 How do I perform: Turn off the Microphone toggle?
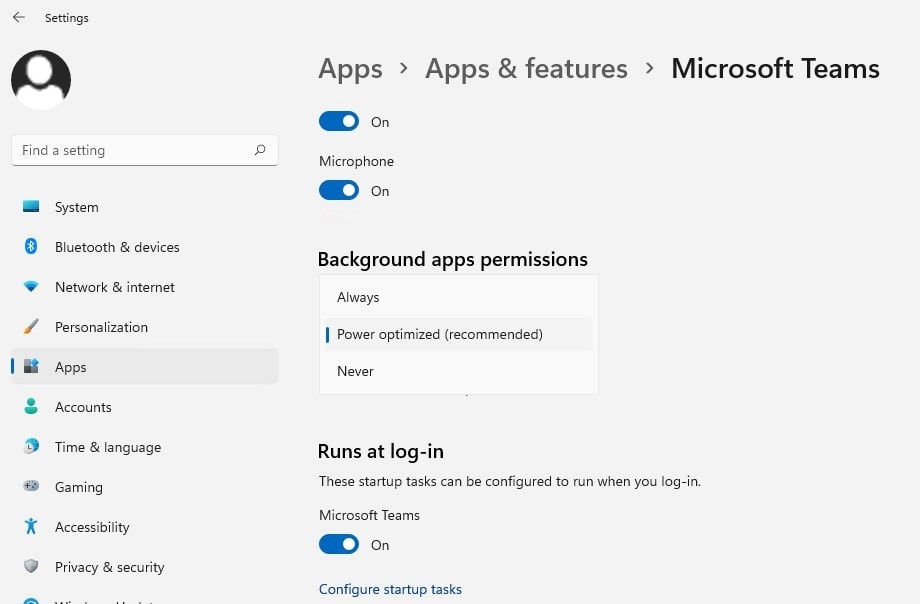[x=339, y=190]
